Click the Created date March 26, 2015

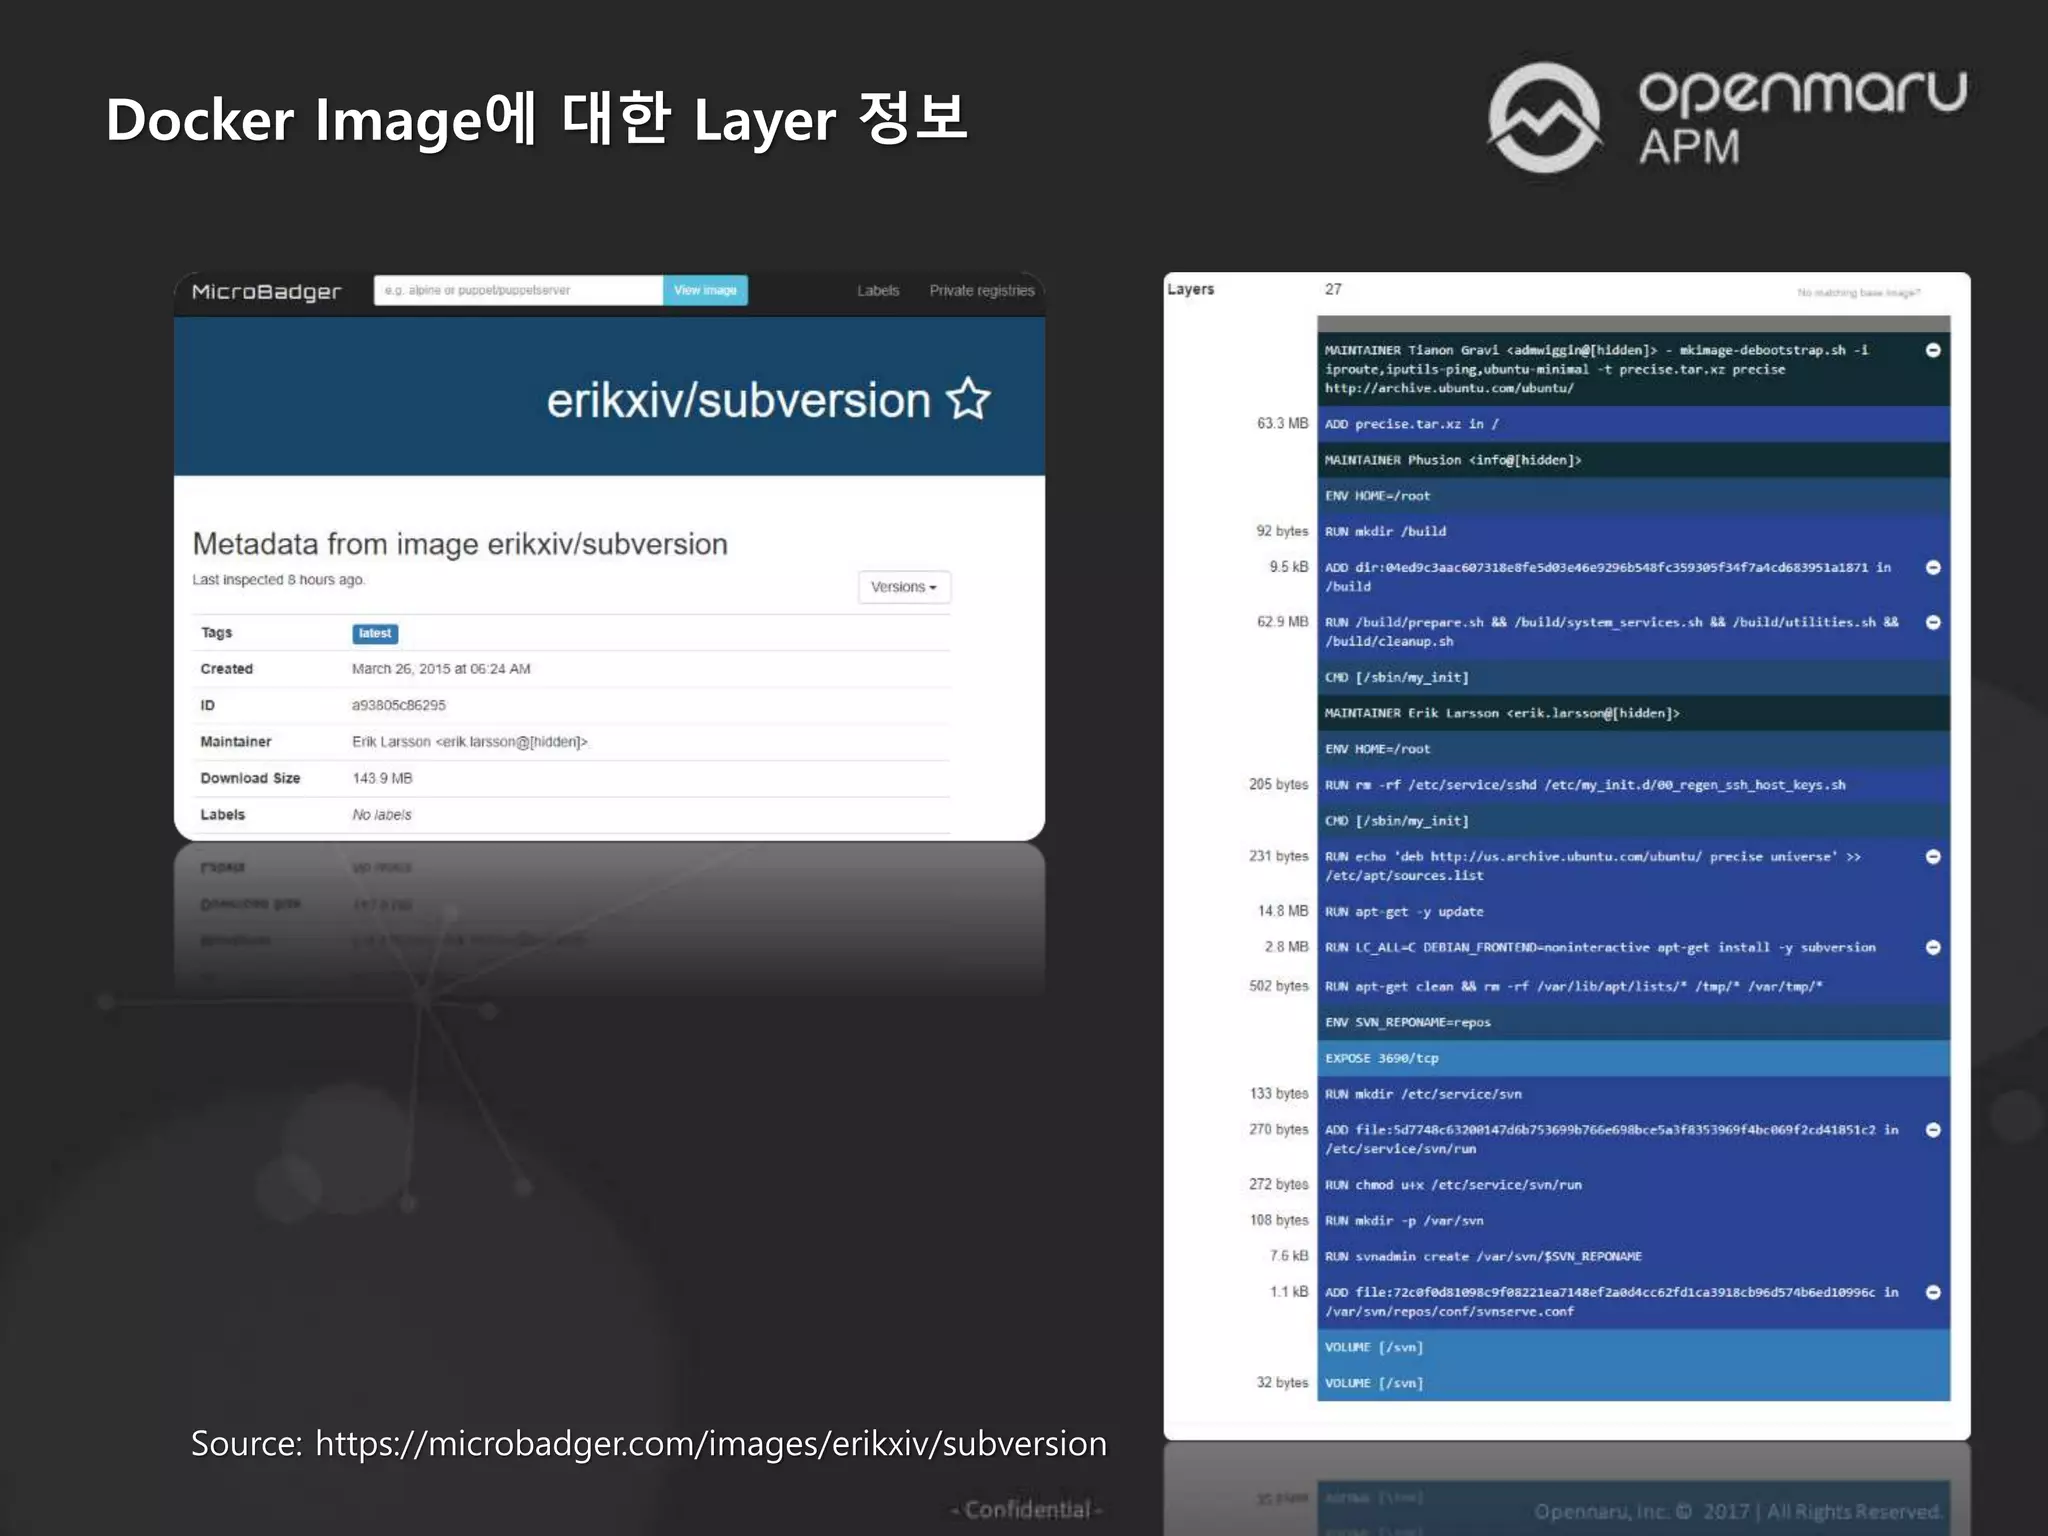pos(441,669)
